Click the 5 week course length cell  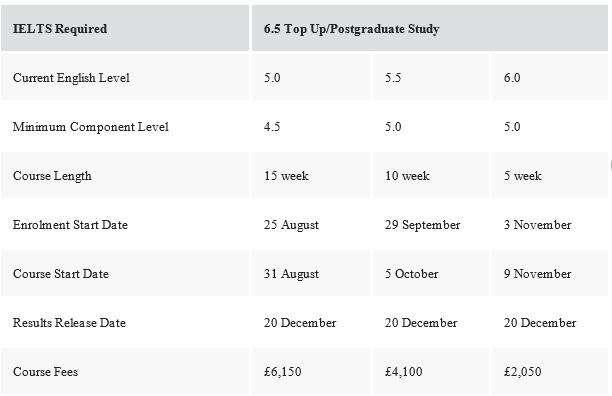coord(550,175)
